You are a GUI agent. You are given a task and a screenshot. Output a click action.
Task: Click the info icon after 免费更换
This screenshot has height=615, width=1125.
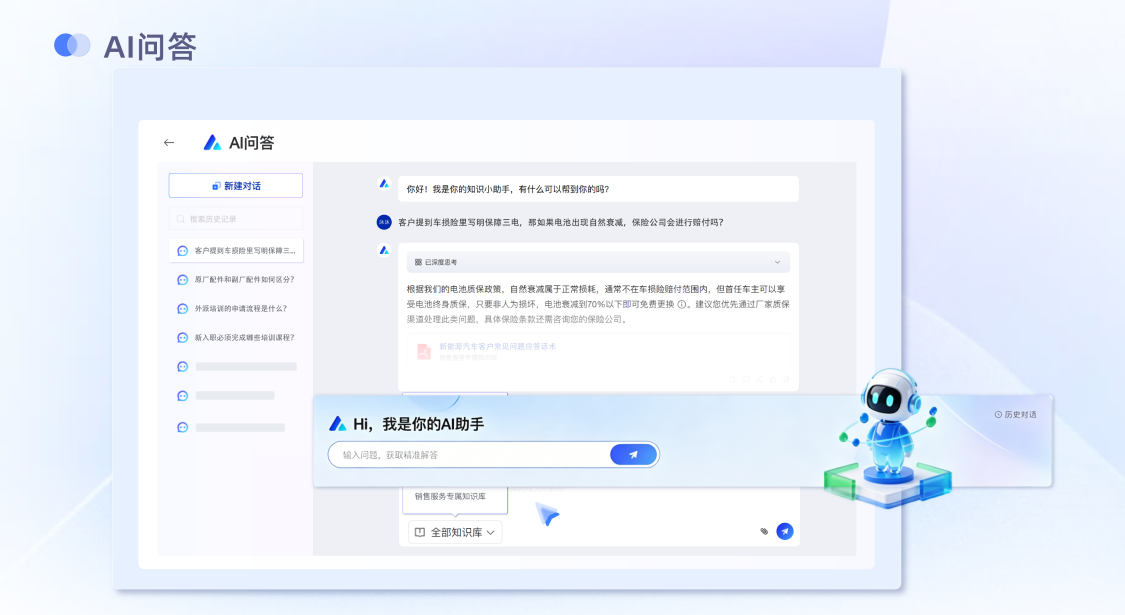click(x=682, y=304)
